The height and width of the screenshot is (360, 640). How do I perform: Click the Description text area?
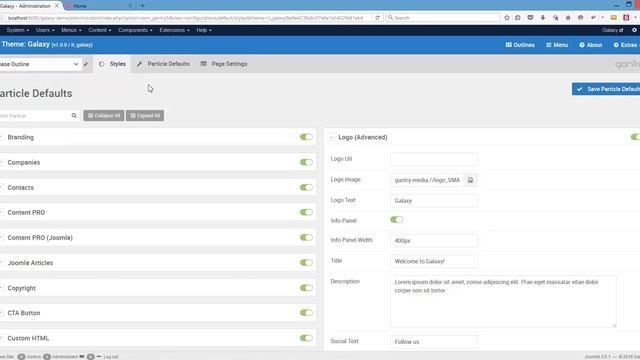pos(503,301)
